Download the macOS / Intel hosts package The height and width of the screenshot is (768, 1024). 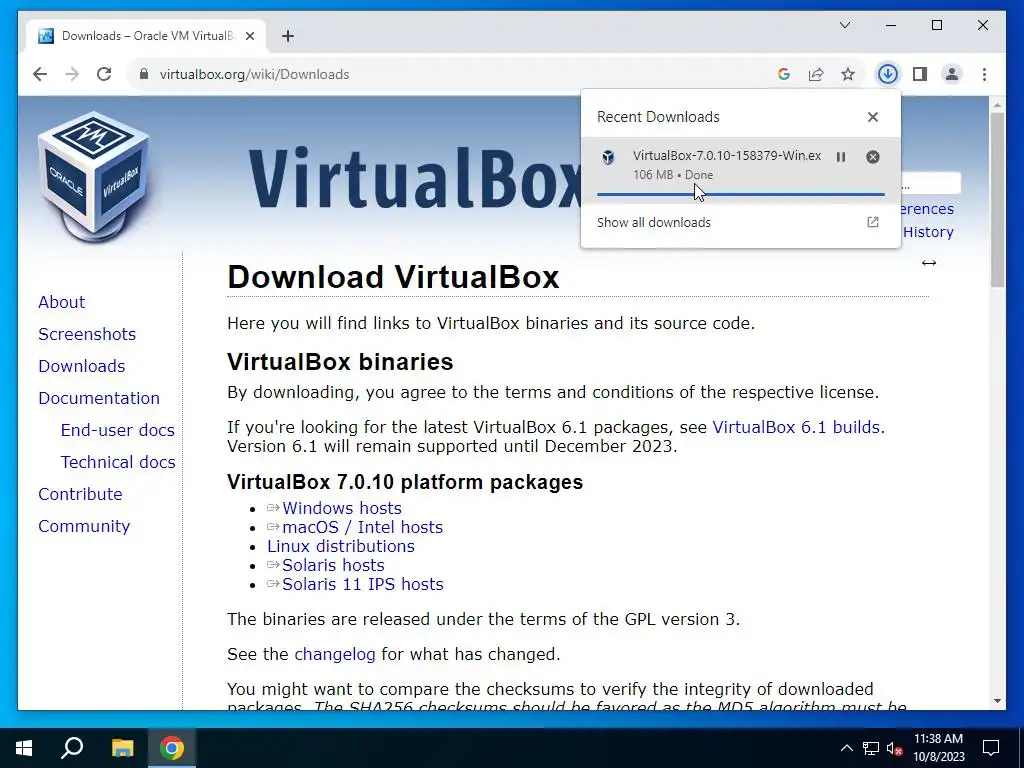click(x=362, y=527)
